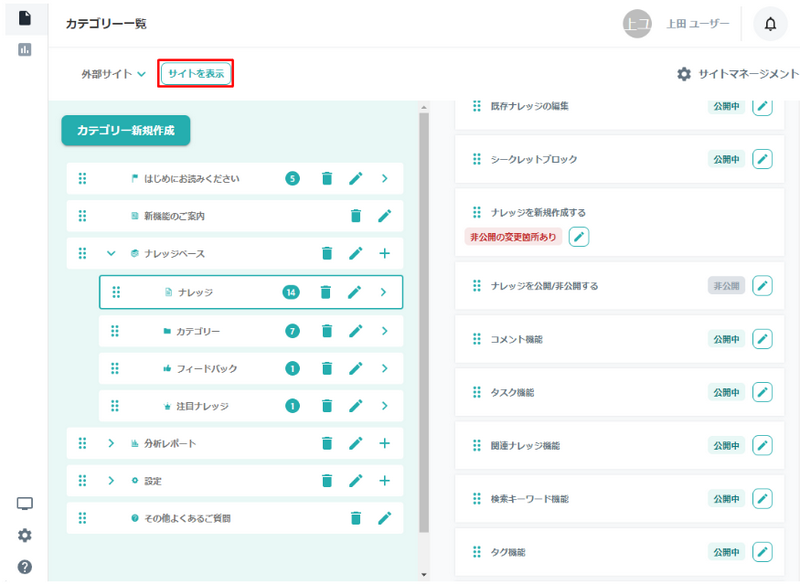Open the フィードバック subcategory arrow

(x=385, y=368)
